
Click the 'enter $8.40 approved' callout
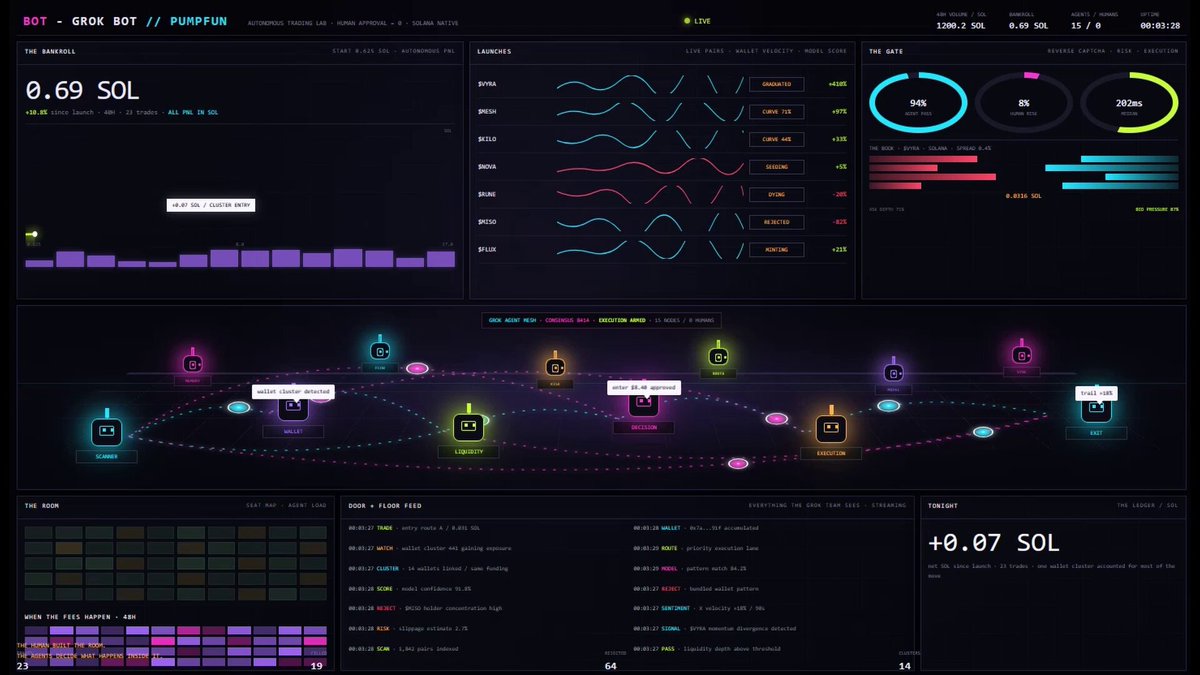644,387
